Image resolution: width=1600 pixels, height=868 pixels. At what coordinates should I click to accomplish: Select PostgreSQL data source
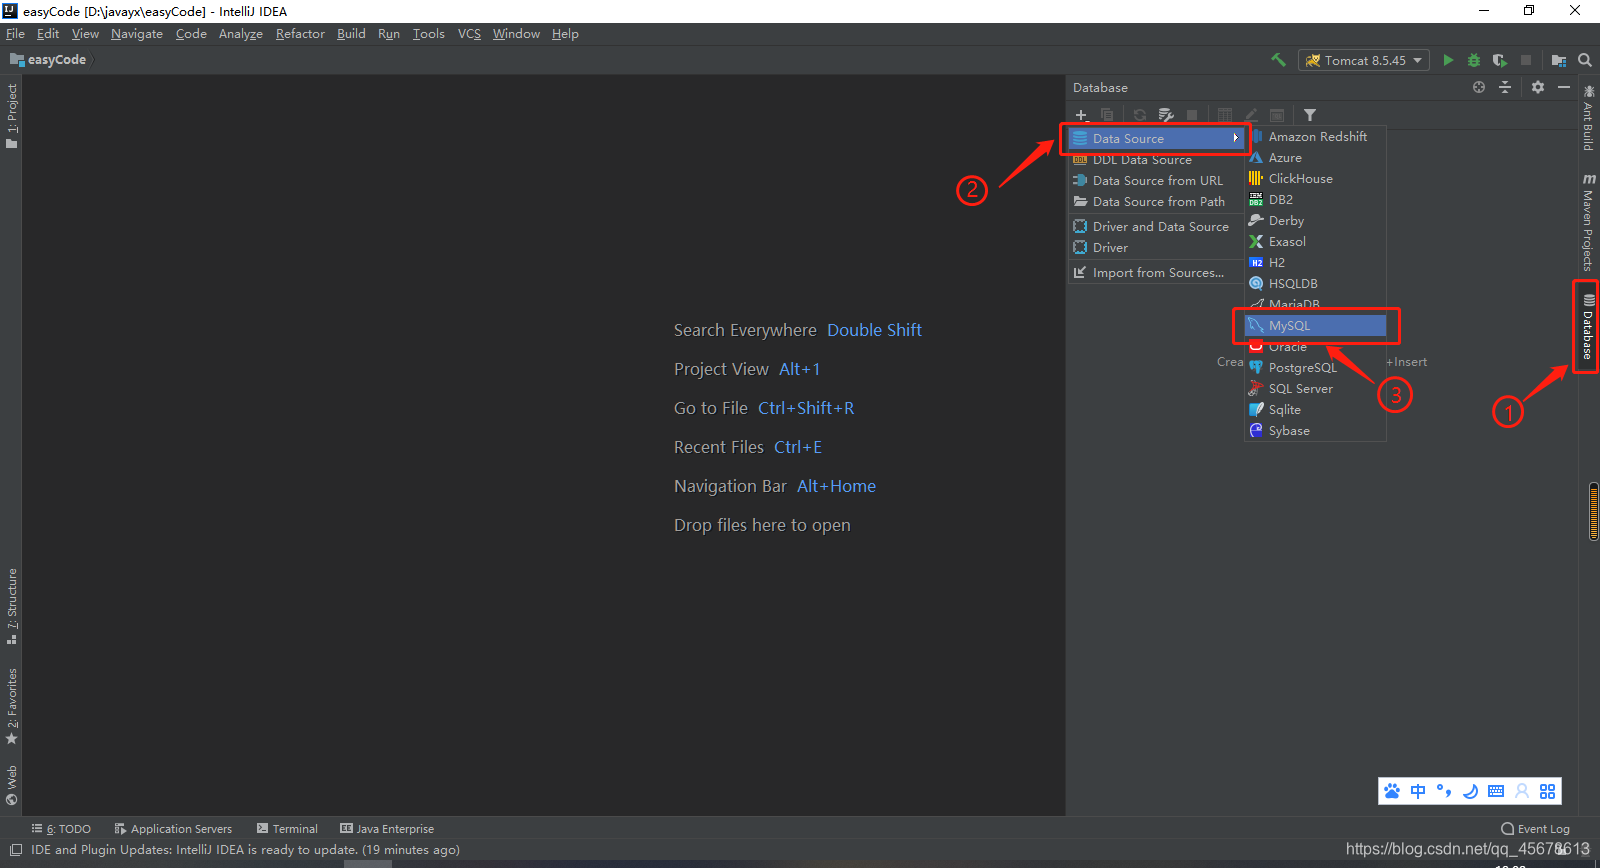tap(1315, 368)
